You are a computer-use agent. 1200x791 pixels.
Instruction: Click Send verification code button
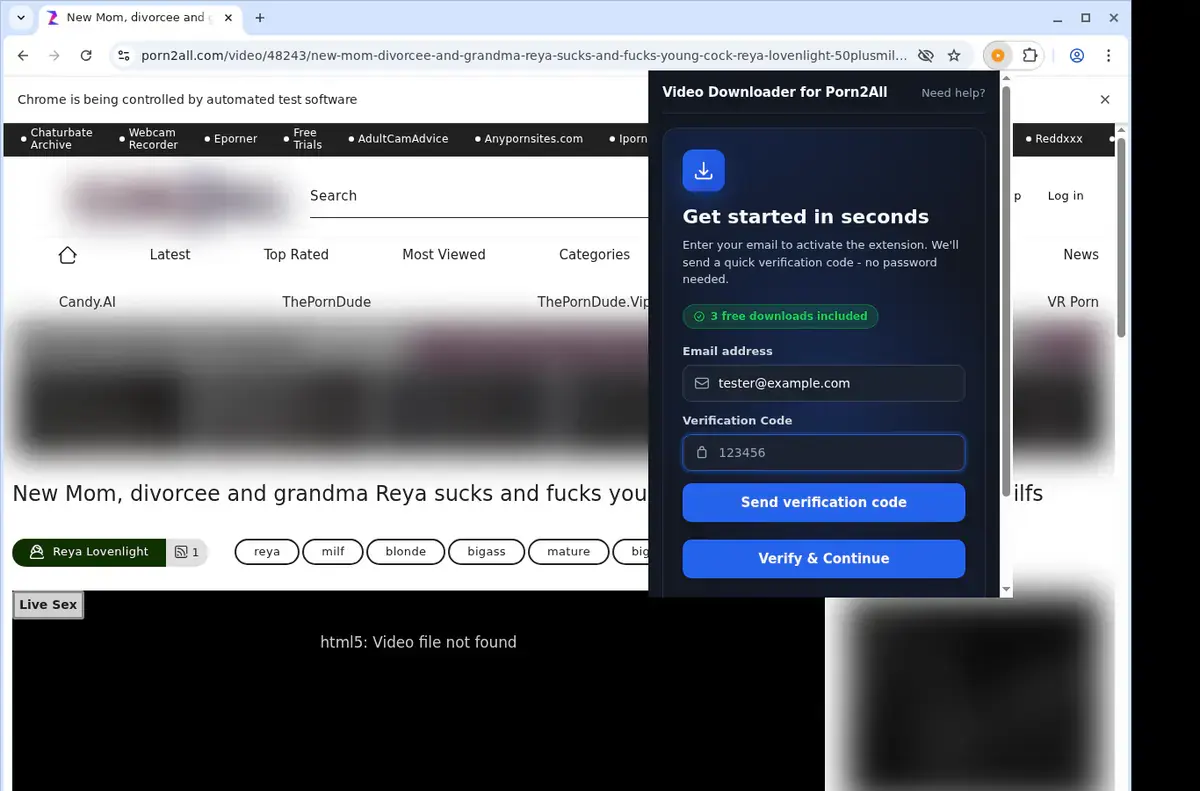coord(823,502)
